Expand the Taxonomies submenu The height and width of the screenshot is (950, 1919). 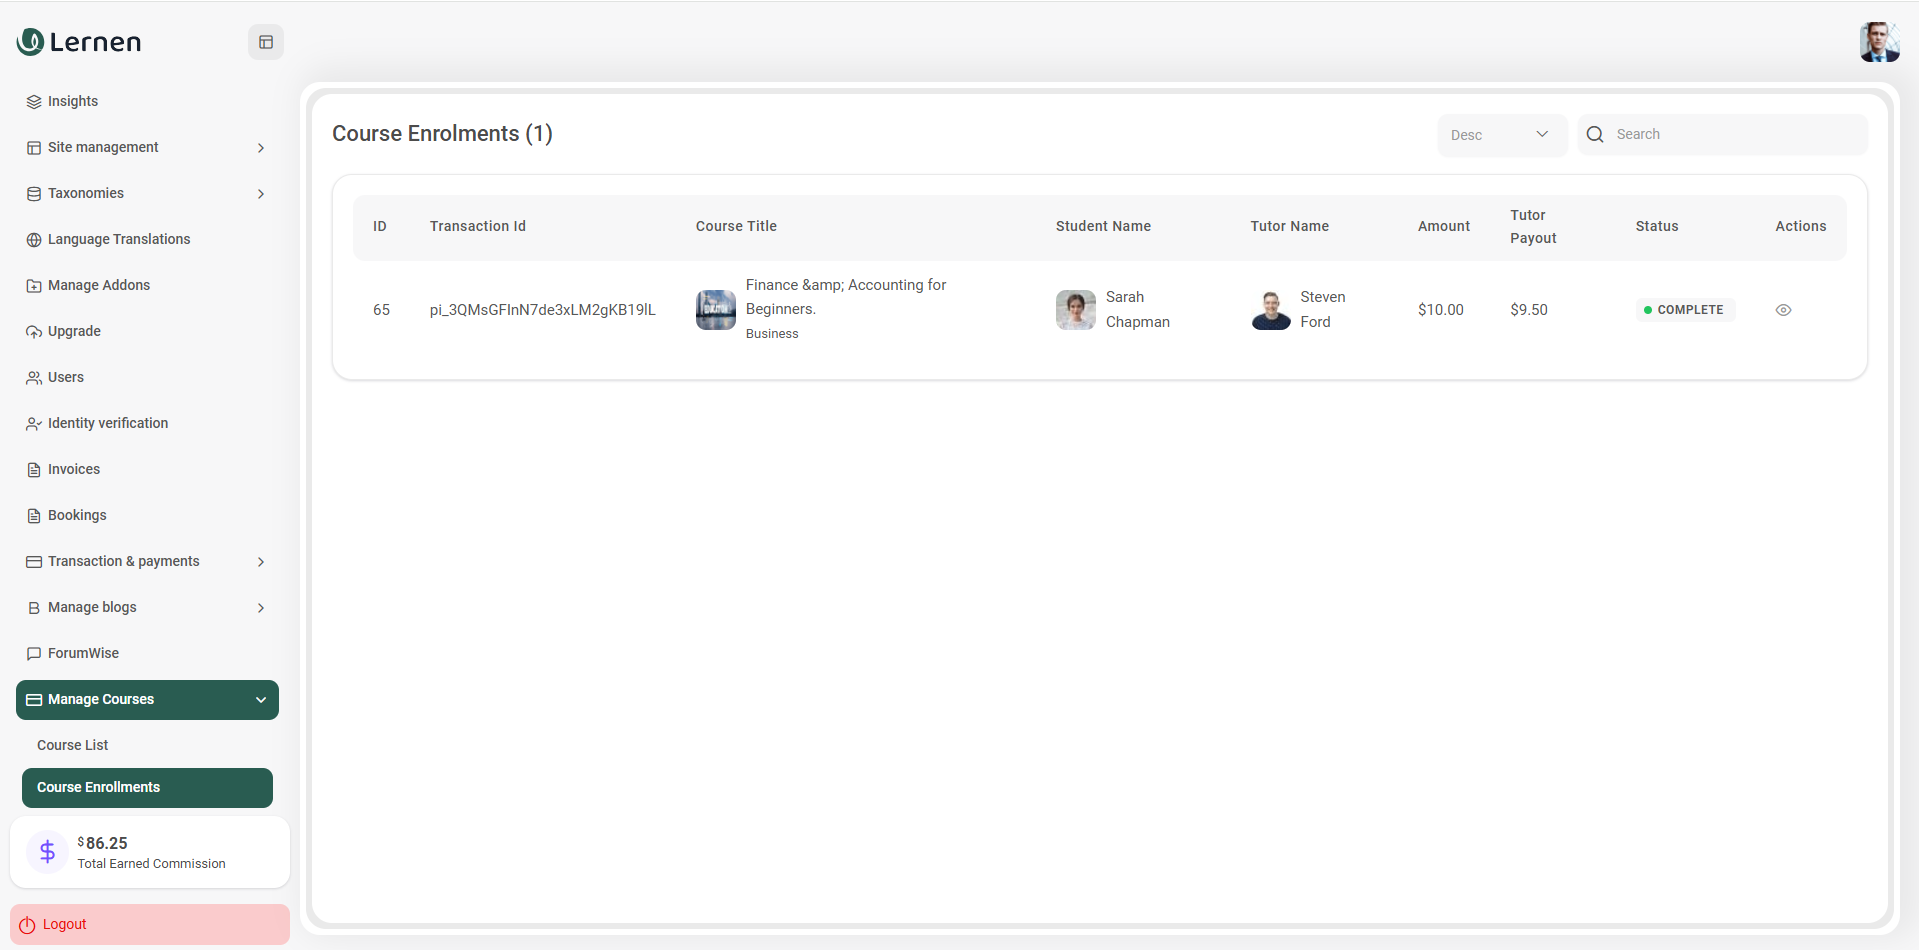[x=147, y=194]
